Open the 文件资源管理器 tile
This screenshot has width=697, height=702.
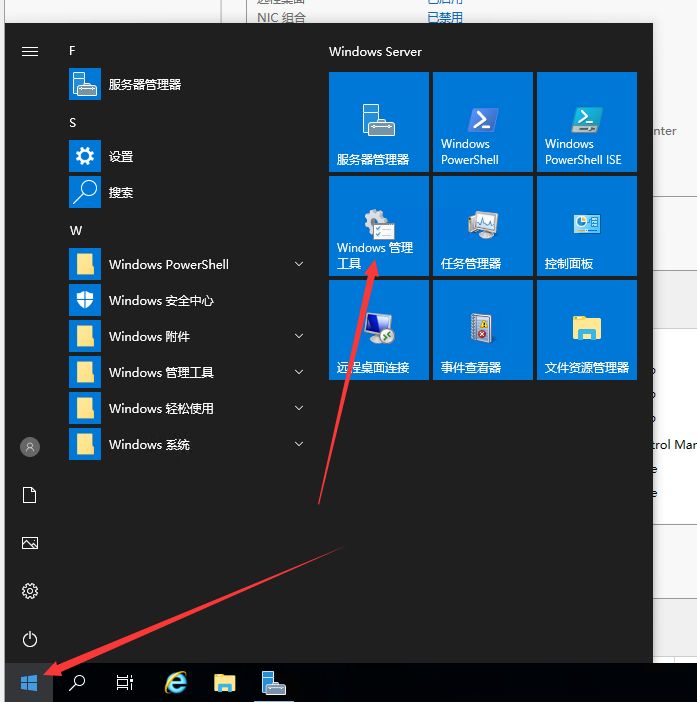(587, 330)
